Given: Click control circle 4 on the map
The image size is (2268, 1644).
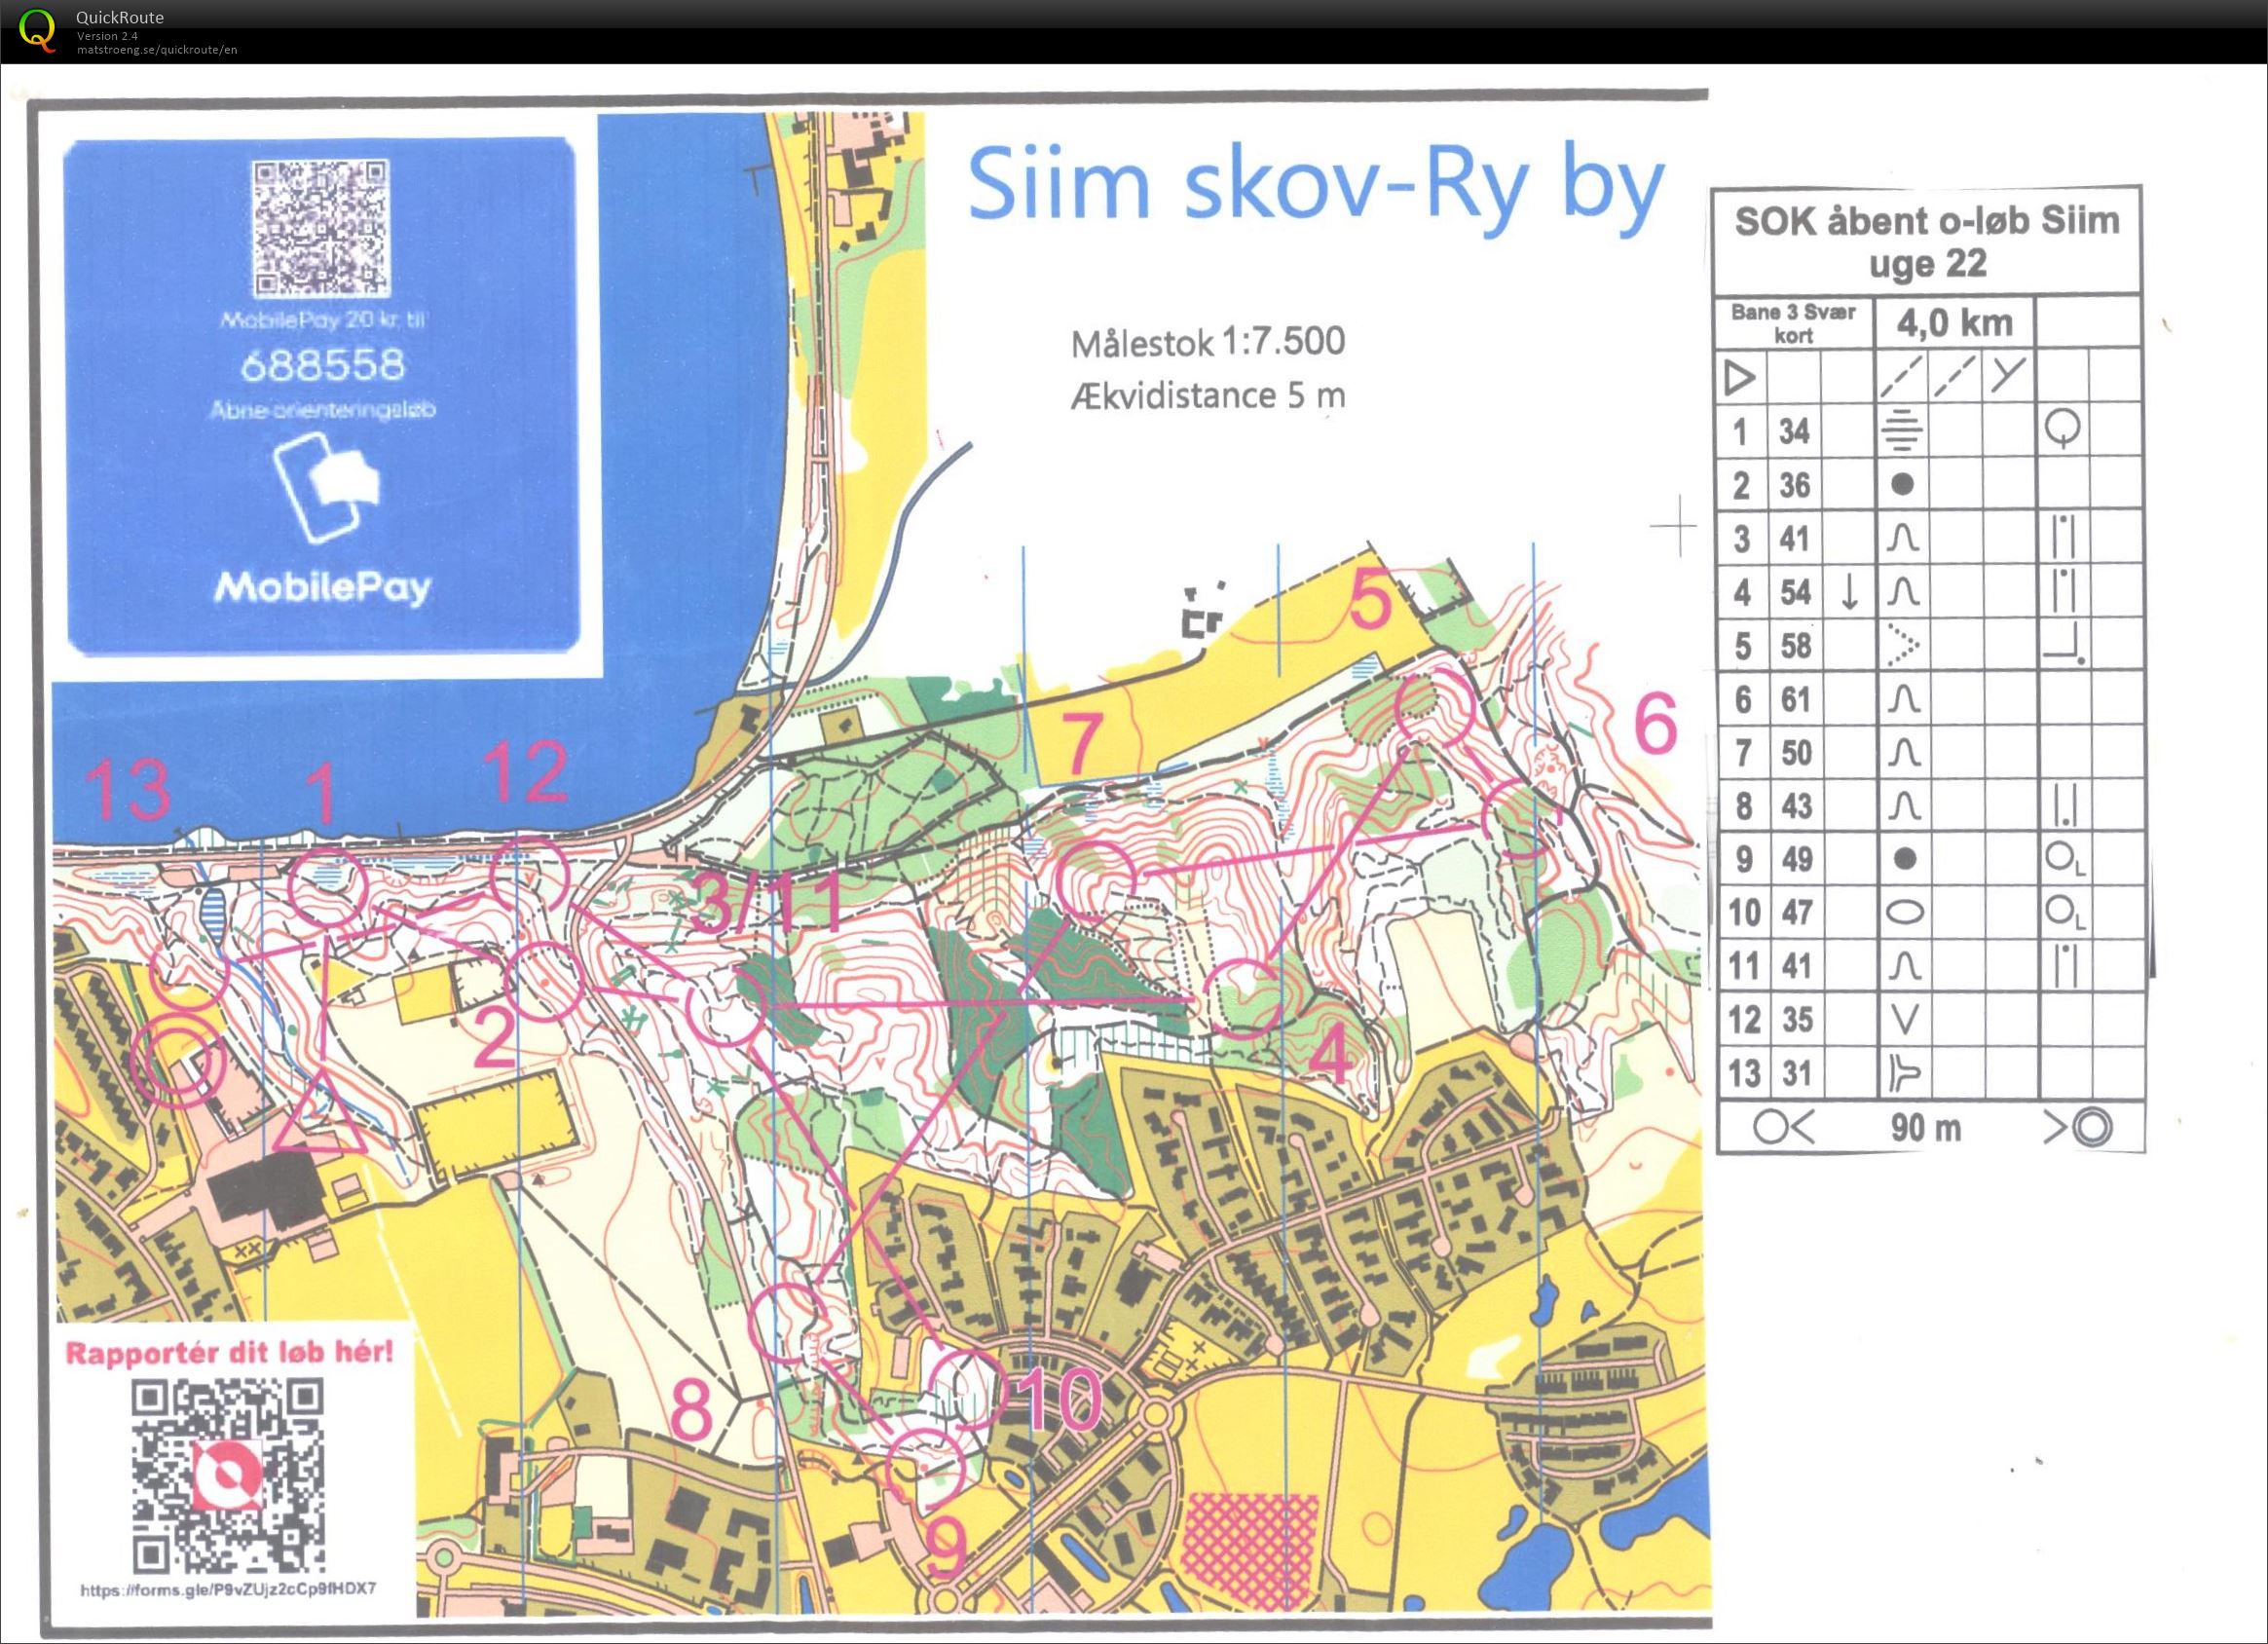Looking at the screenshot, I should pos(1243,998).
